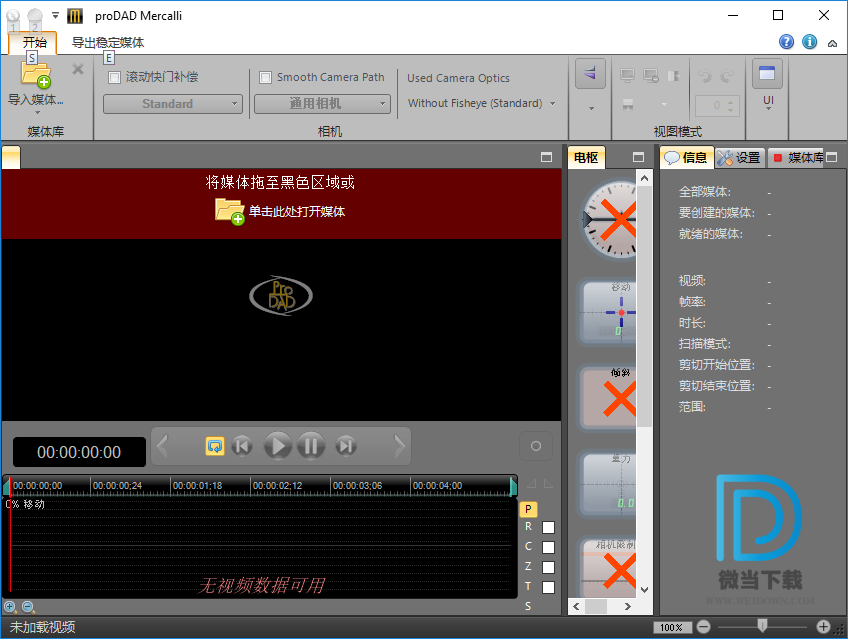This screenshot has height=639, width=848.
Task: Open the quick access toolbar dropdown arrow
Action: (55, 16)
